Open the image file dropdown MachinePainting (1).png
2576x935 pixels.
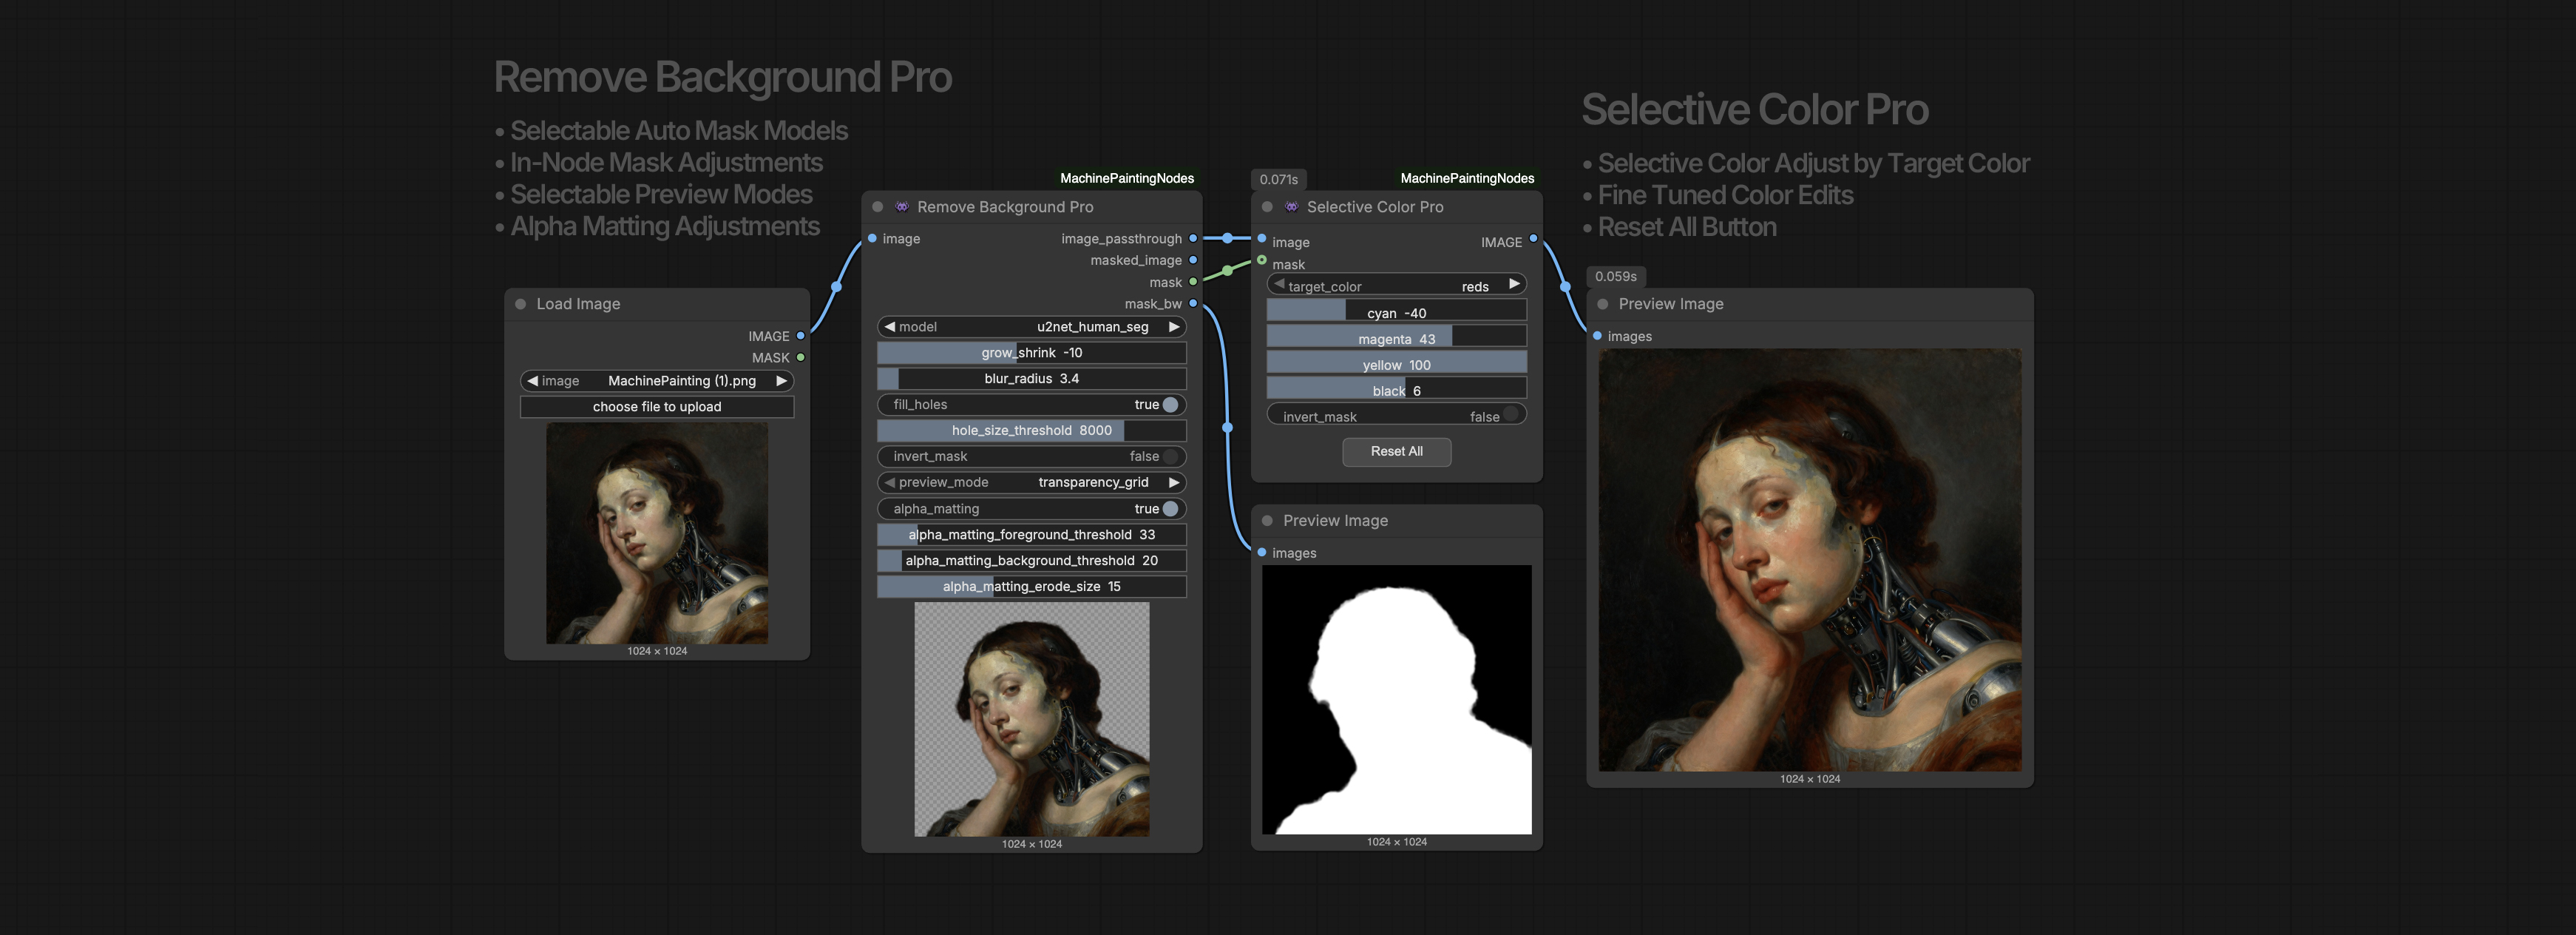pyautogui.click(x=657, y=381)
